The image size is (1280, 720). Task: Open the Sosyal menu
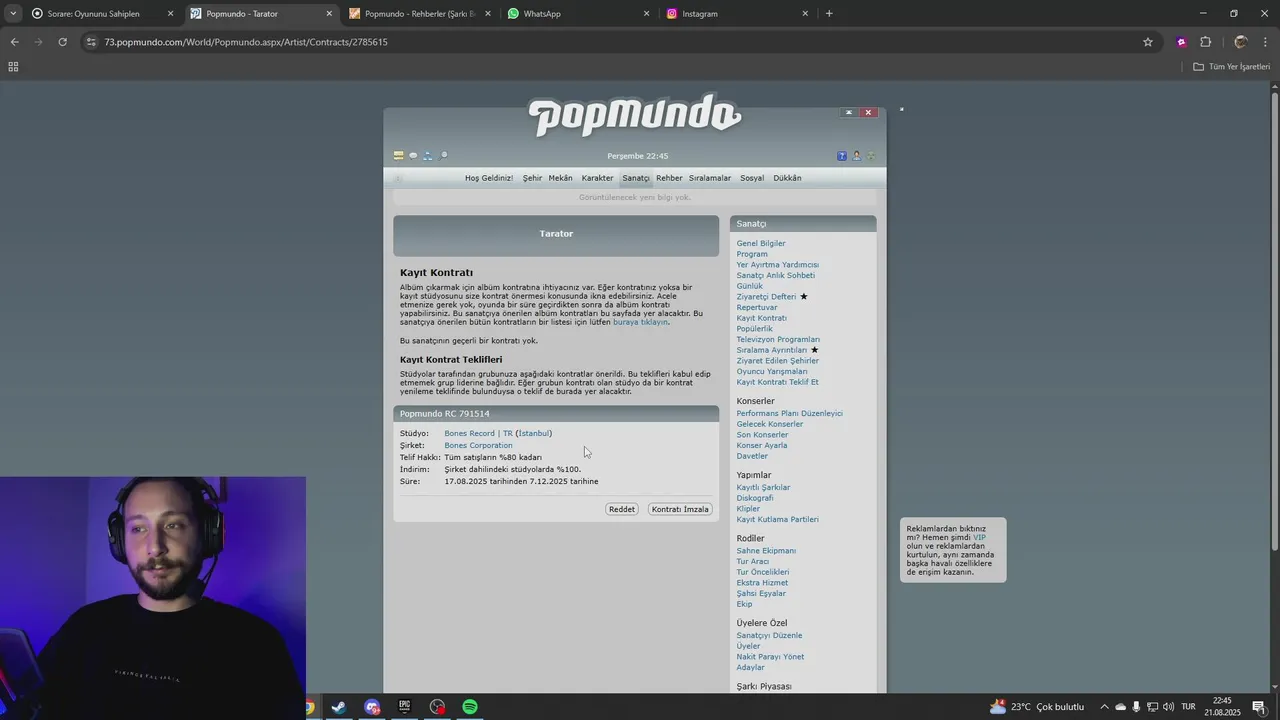coord(752,178)
